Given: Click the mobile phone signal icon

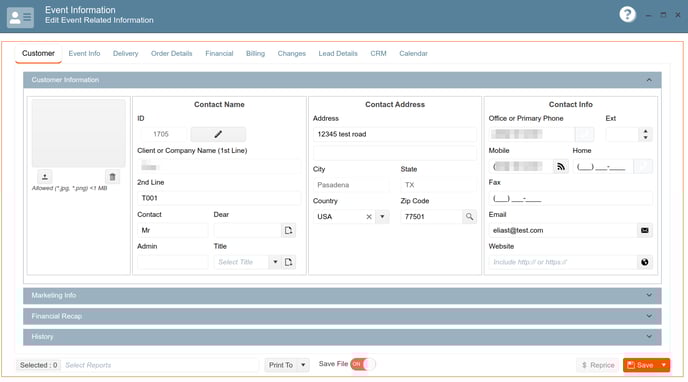Looking at the screenshot, I should [x=560, y=166].
